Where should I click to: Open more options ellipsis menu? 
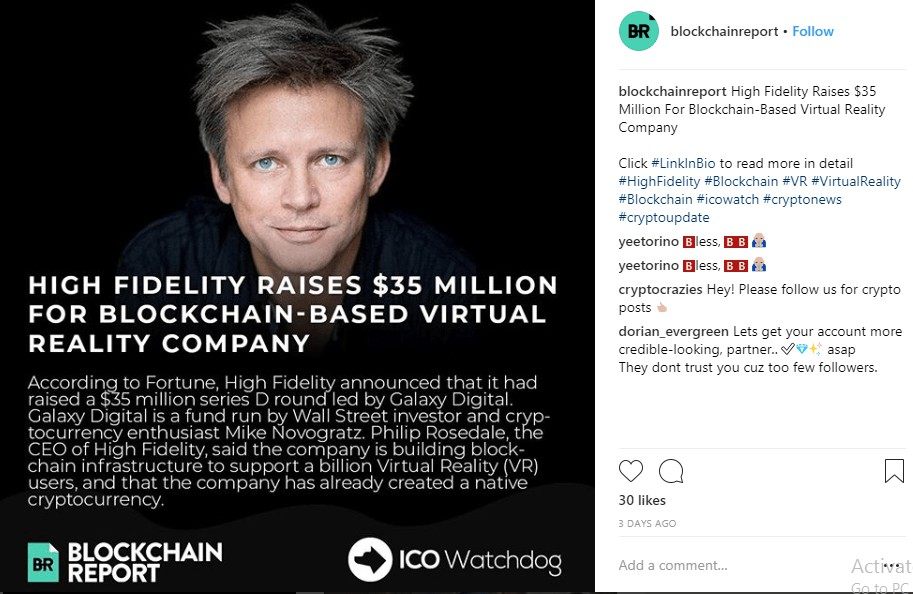point(893,565)
